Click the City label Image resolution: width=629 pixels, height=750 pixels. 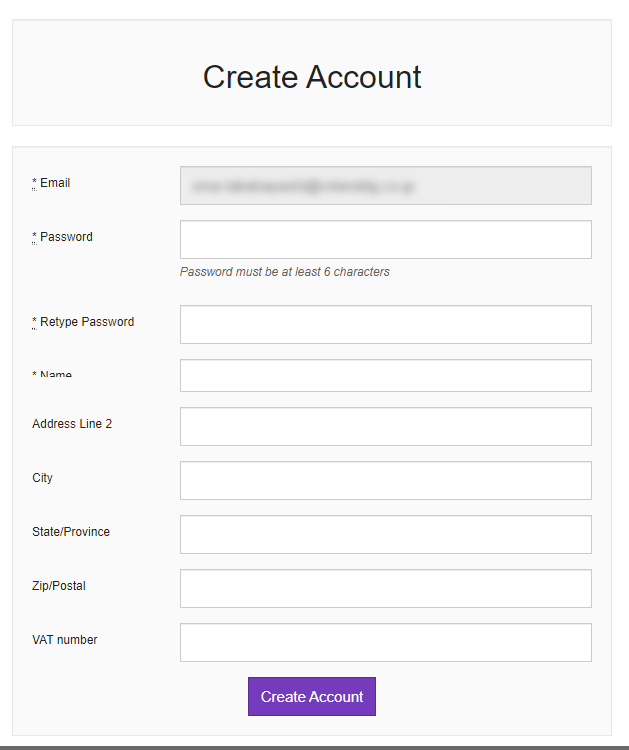point(43,478)
